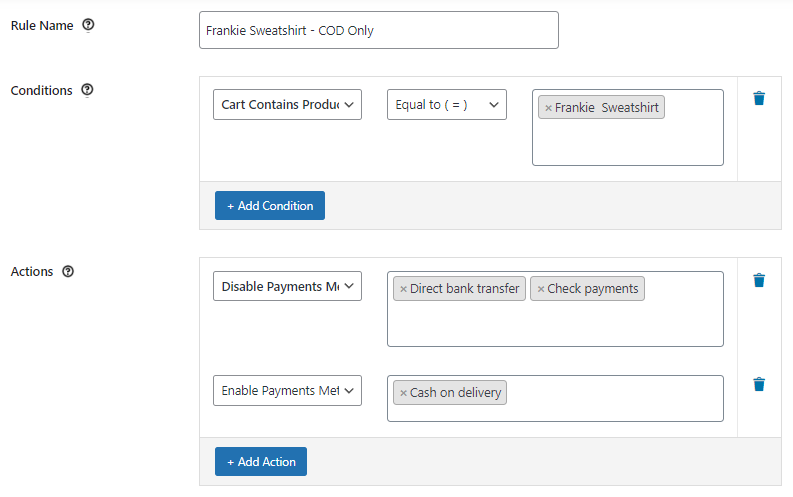Image resolution: width=793 pixels, height=497 pixels.
Task: Click the Add Condition button
Action: click(x=270, y=206)
